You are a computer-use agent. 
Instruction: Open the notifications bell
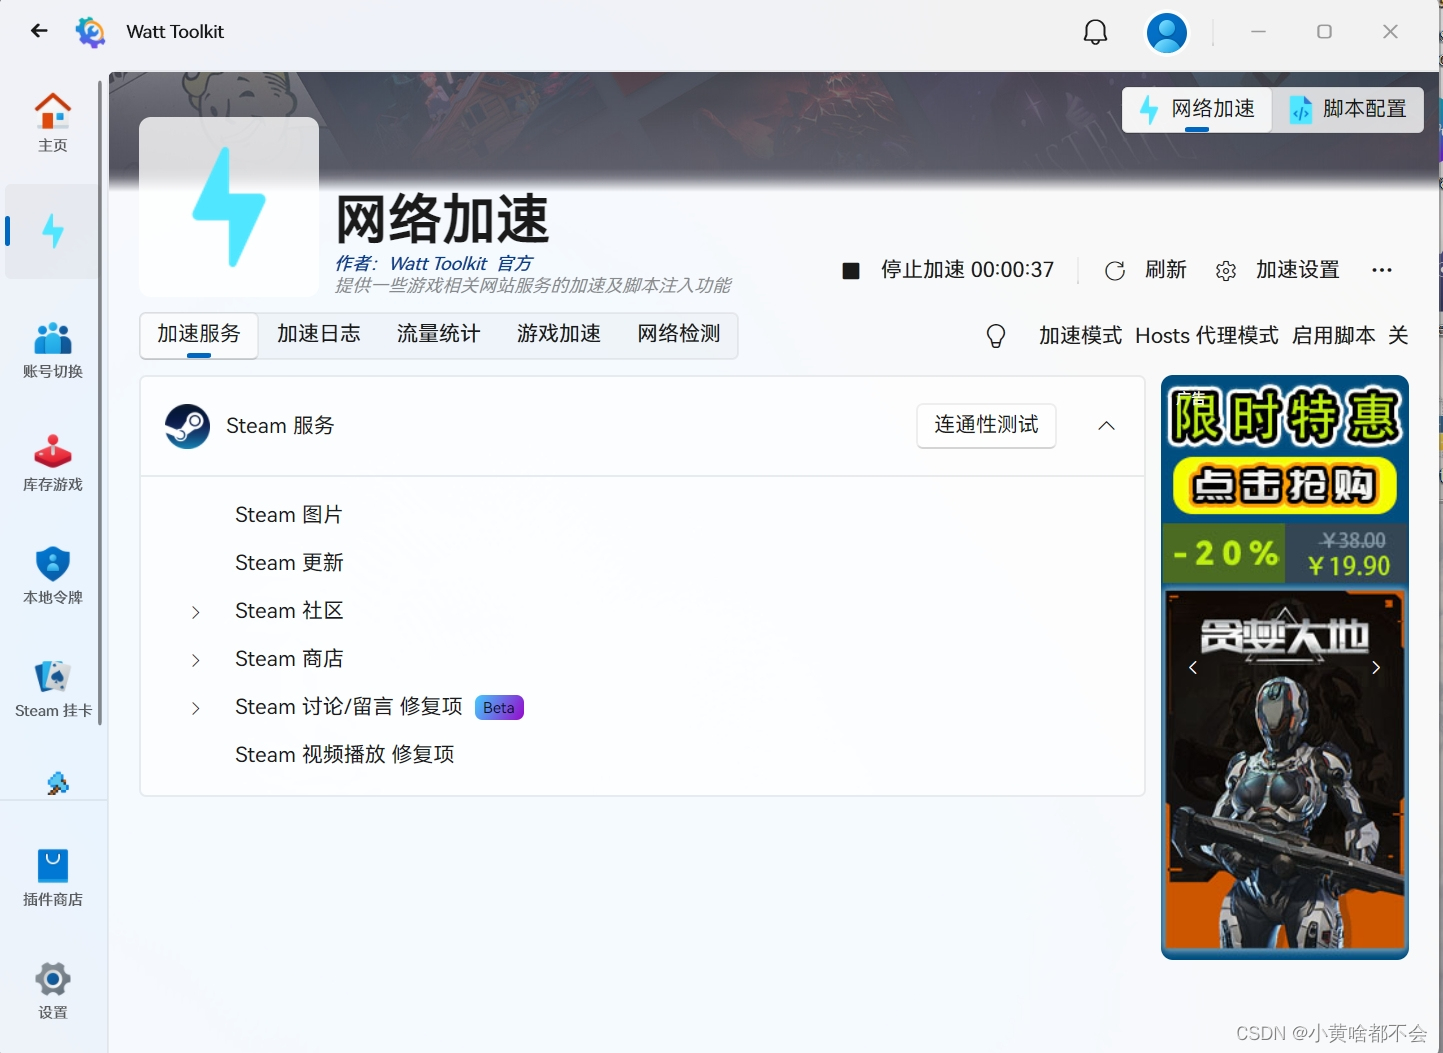pos(1095,32)
